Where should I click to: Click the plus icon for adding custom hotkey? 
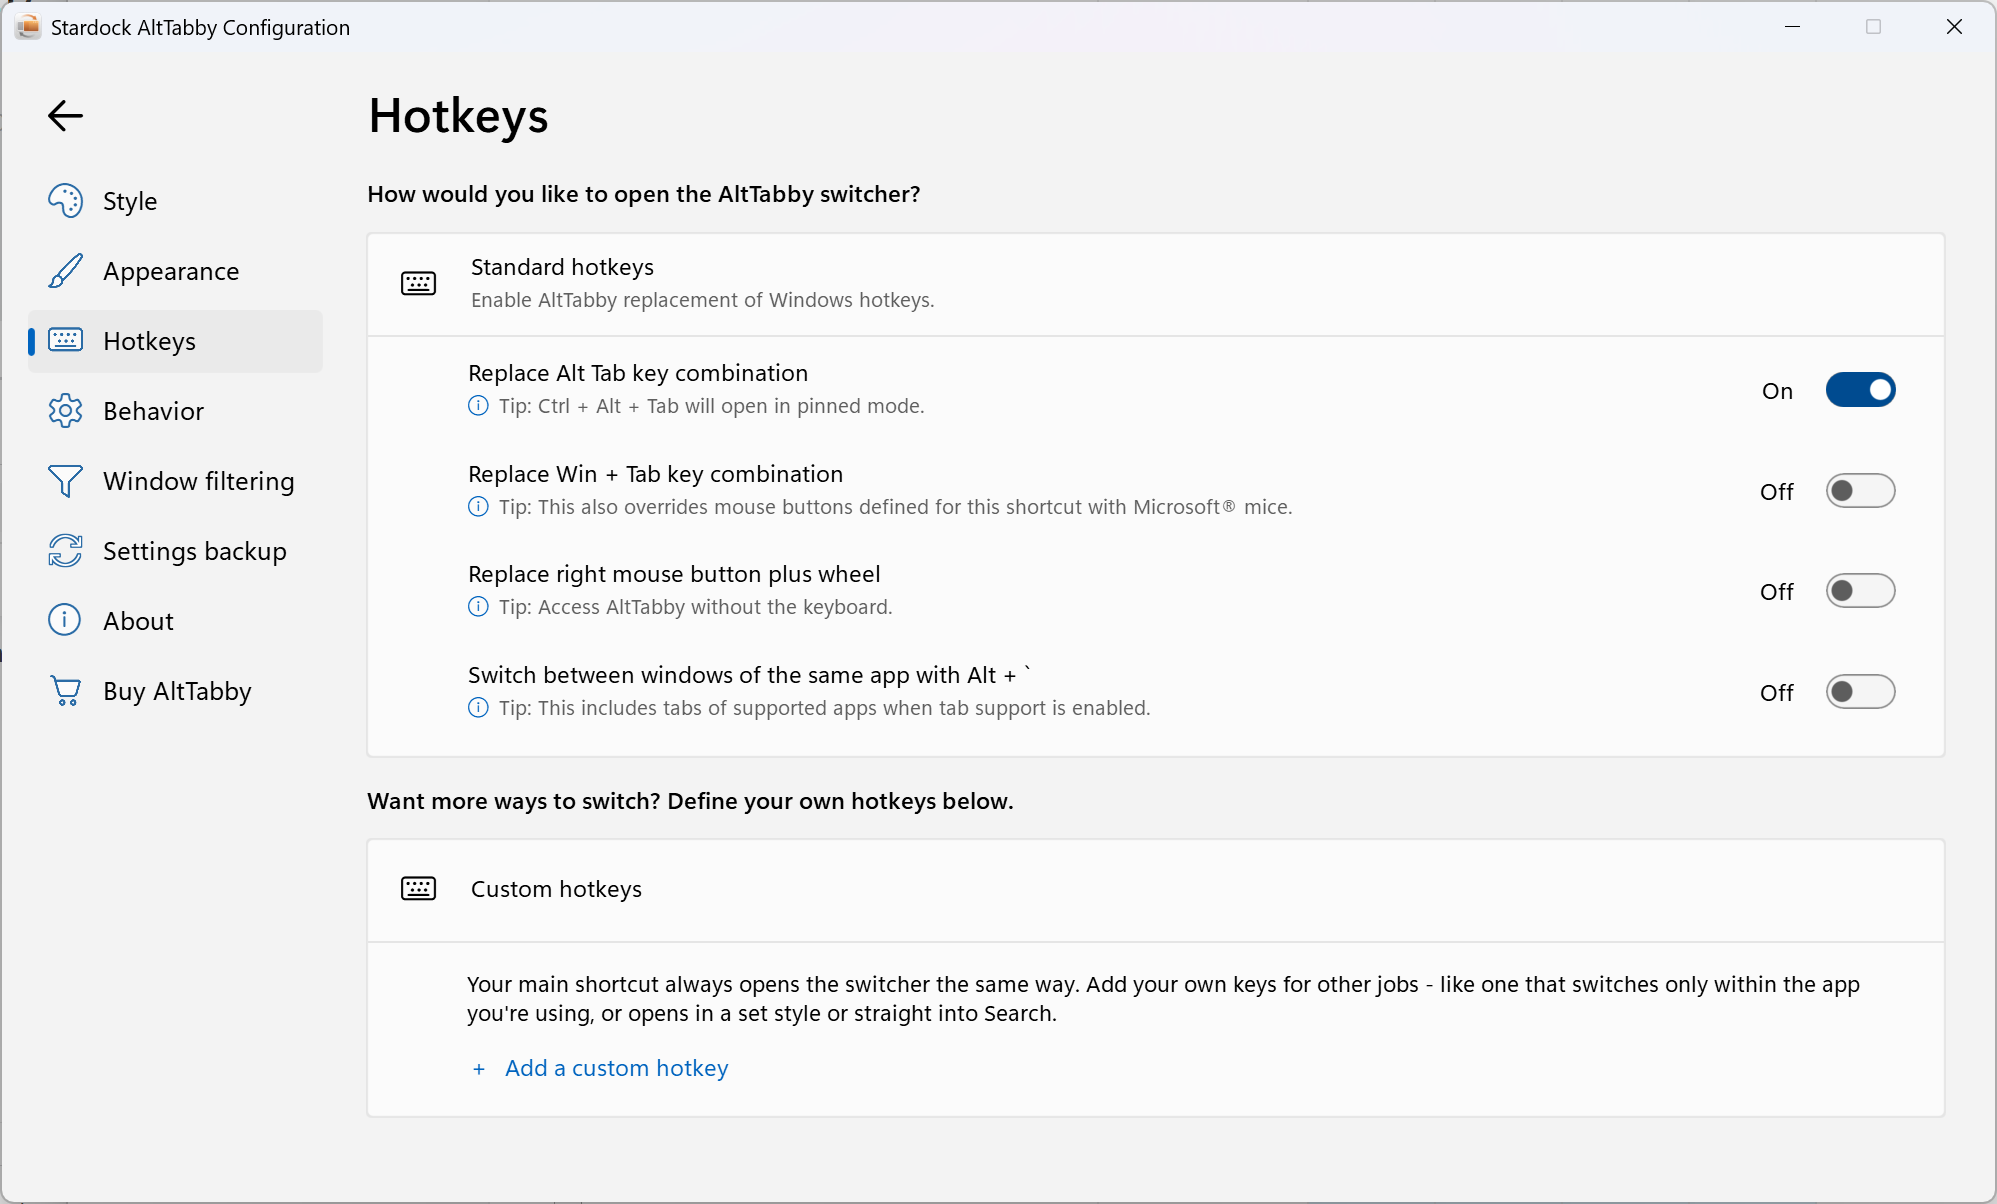tap(479, 1069)
